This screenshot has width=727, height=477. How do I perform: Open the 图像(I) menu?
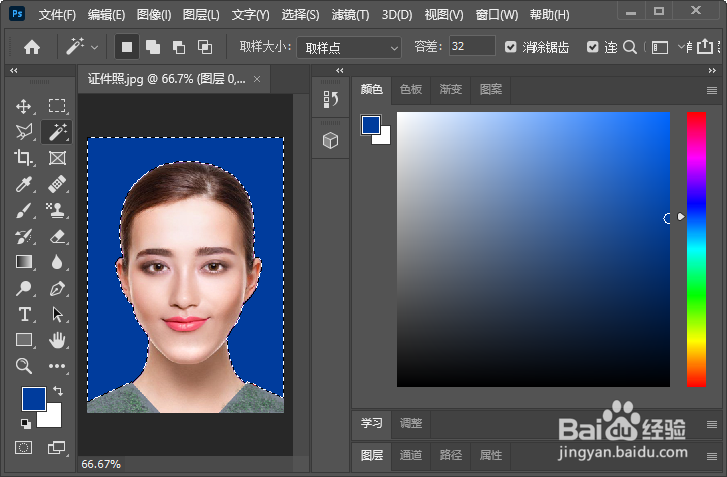154,15
